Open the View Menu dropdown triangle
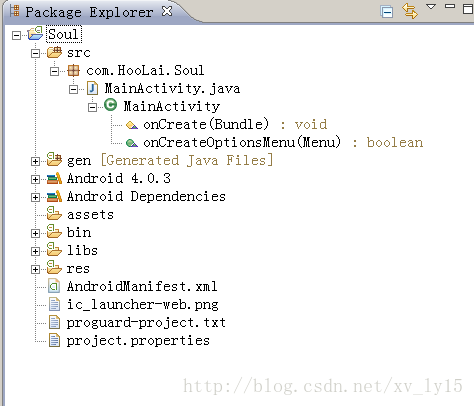The width and height of the screenshot is (474, 406). coord(431,6)
